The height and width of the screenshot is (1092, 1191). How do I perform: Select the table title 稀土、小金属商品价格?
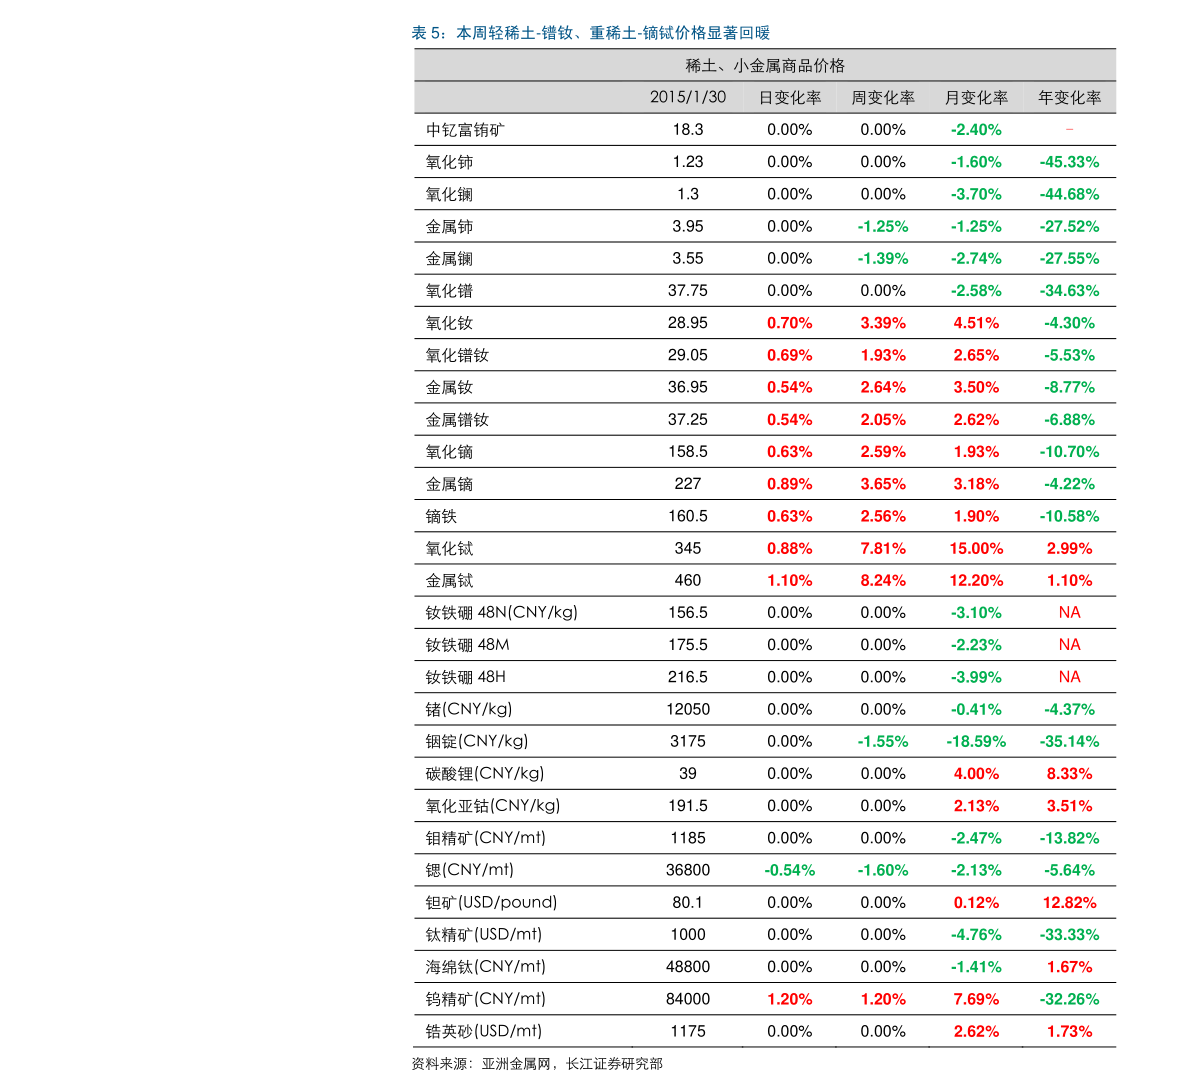coord(765,66)
